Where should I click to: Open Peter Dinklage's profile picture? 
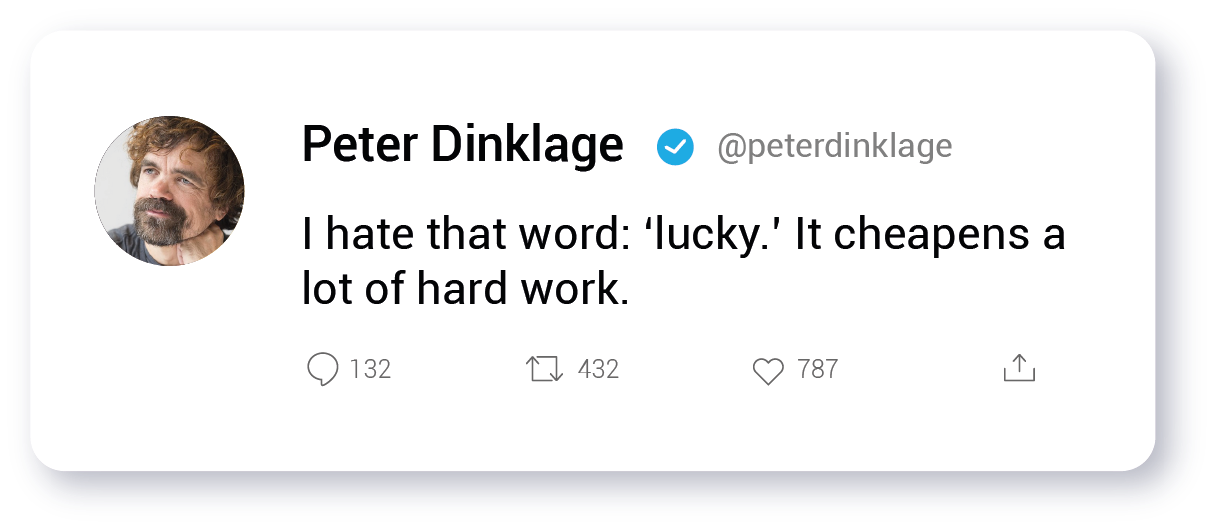[169, 191]
